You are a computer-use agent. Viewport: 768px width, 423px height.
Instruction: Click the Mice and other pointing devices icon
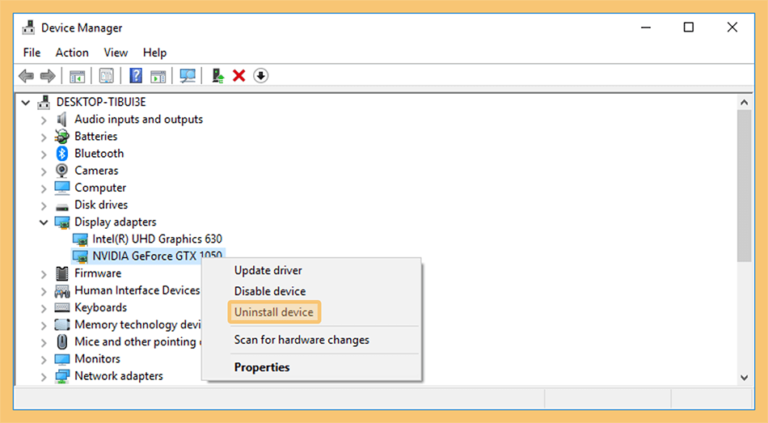pyautogui.click(x=62, y=342)
